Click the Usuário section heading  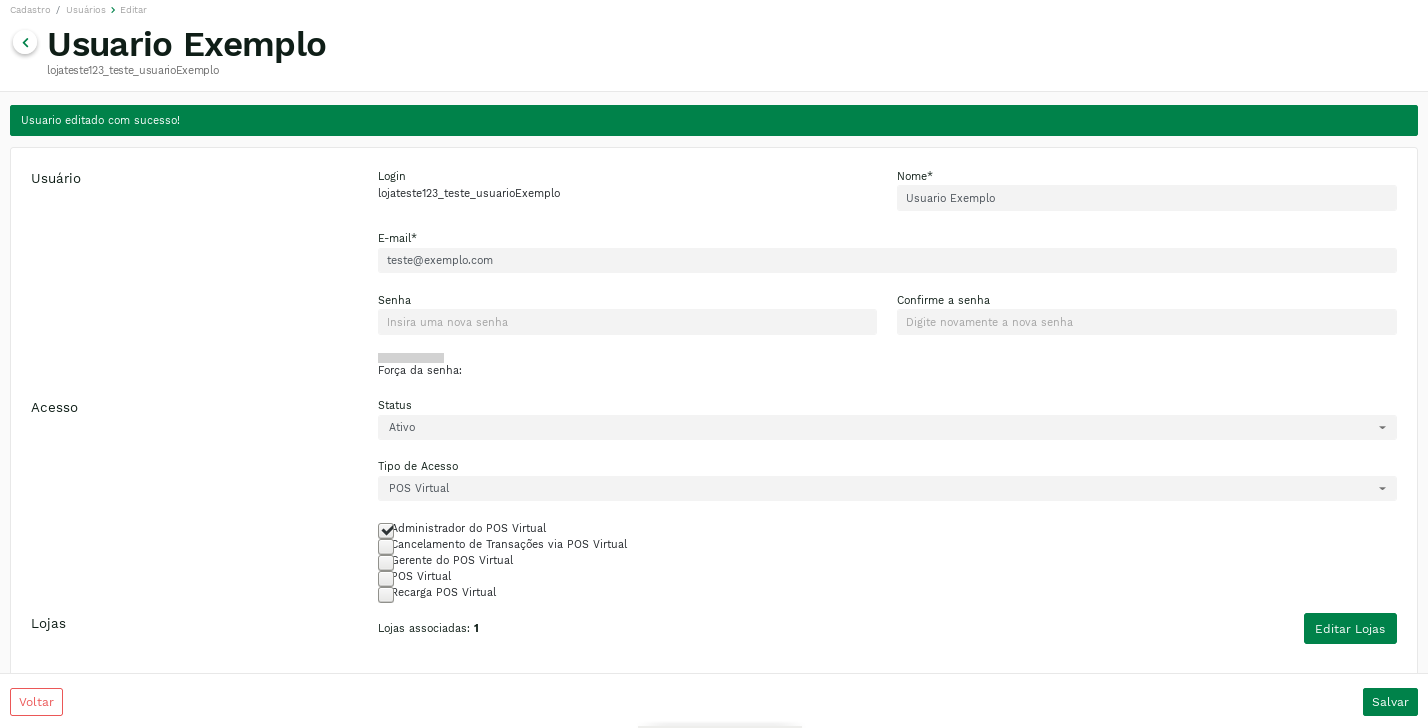coord(56,178)
